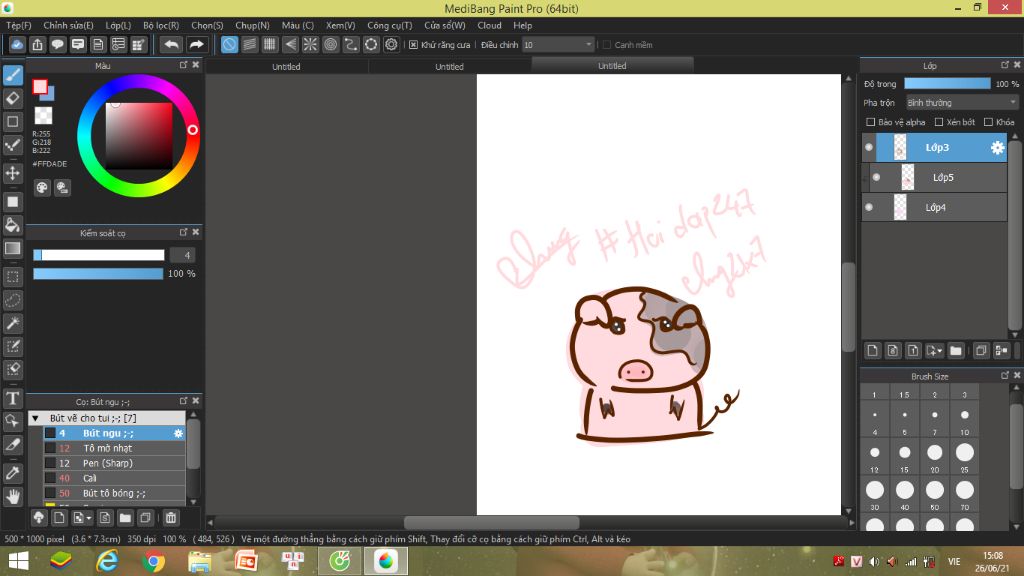
Task: Choose the Eyedropper tool
Action: [13, 473]
